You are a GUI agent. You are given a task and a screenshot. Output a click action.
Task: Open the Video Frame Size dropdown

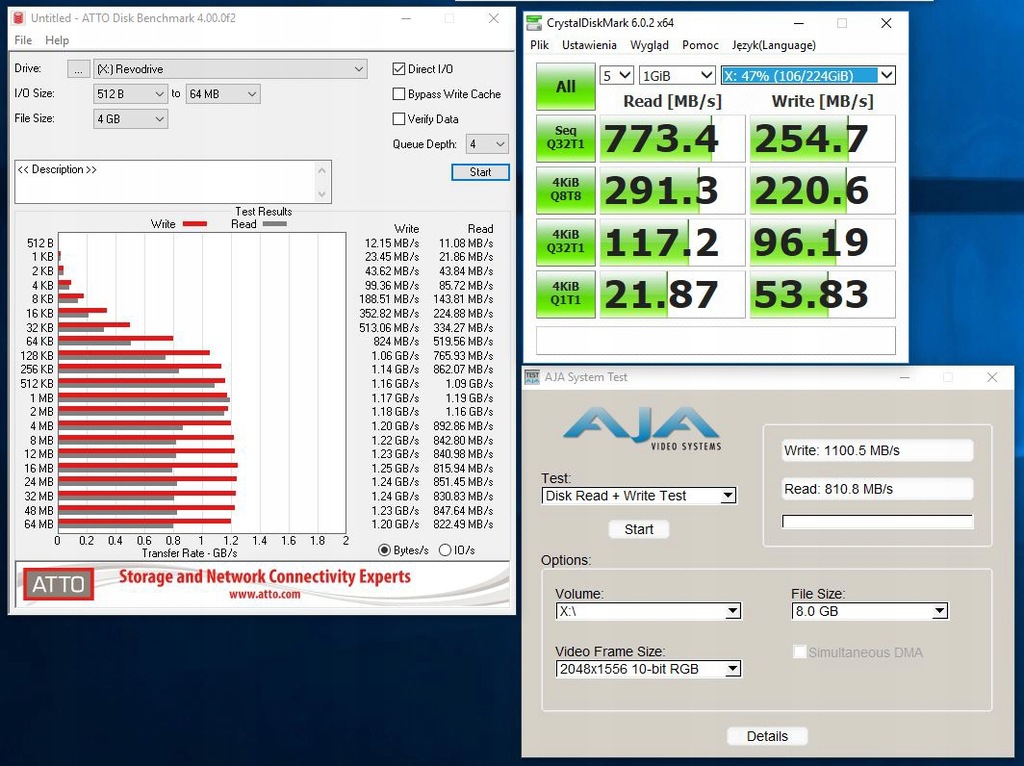648,669
